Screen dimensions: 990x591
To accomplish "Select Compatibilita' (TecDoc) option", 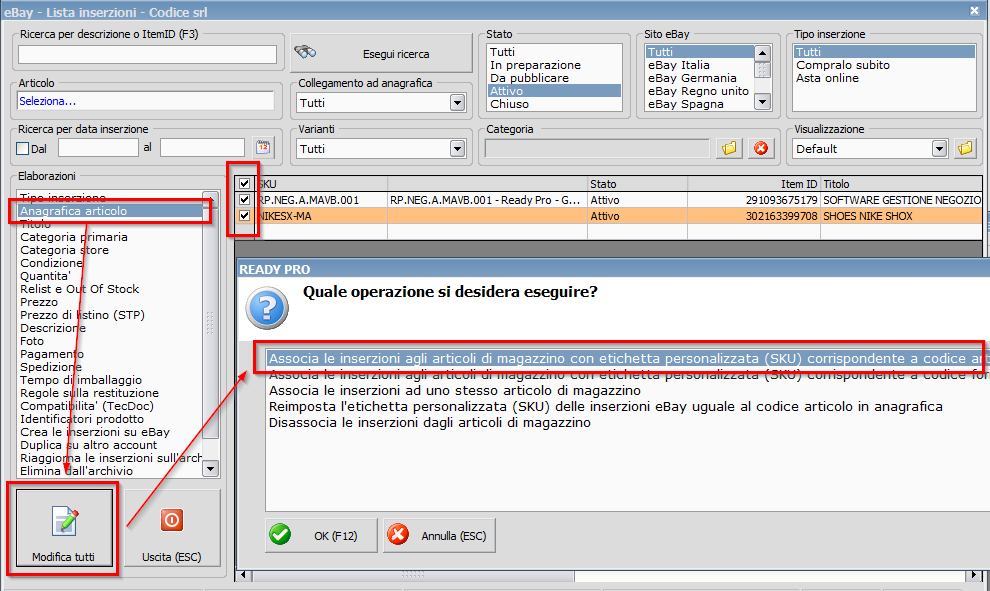I will coord(110,406).
